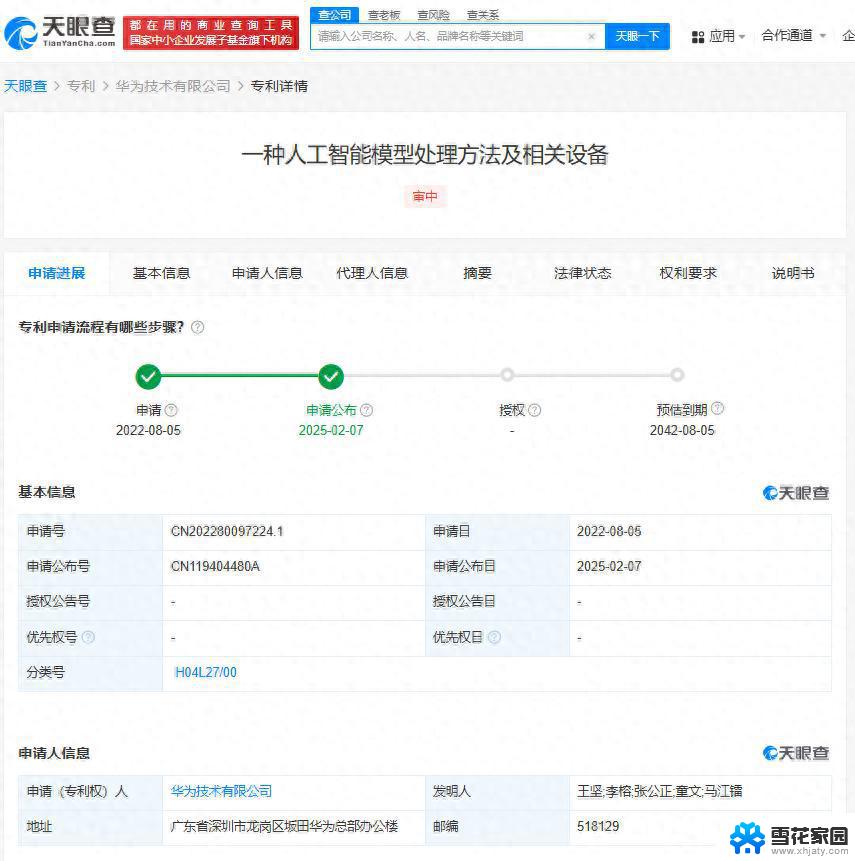The width and height of the screenshot is (855, 861).
Task: Select the 查风险 search tab
Action: 433,15
